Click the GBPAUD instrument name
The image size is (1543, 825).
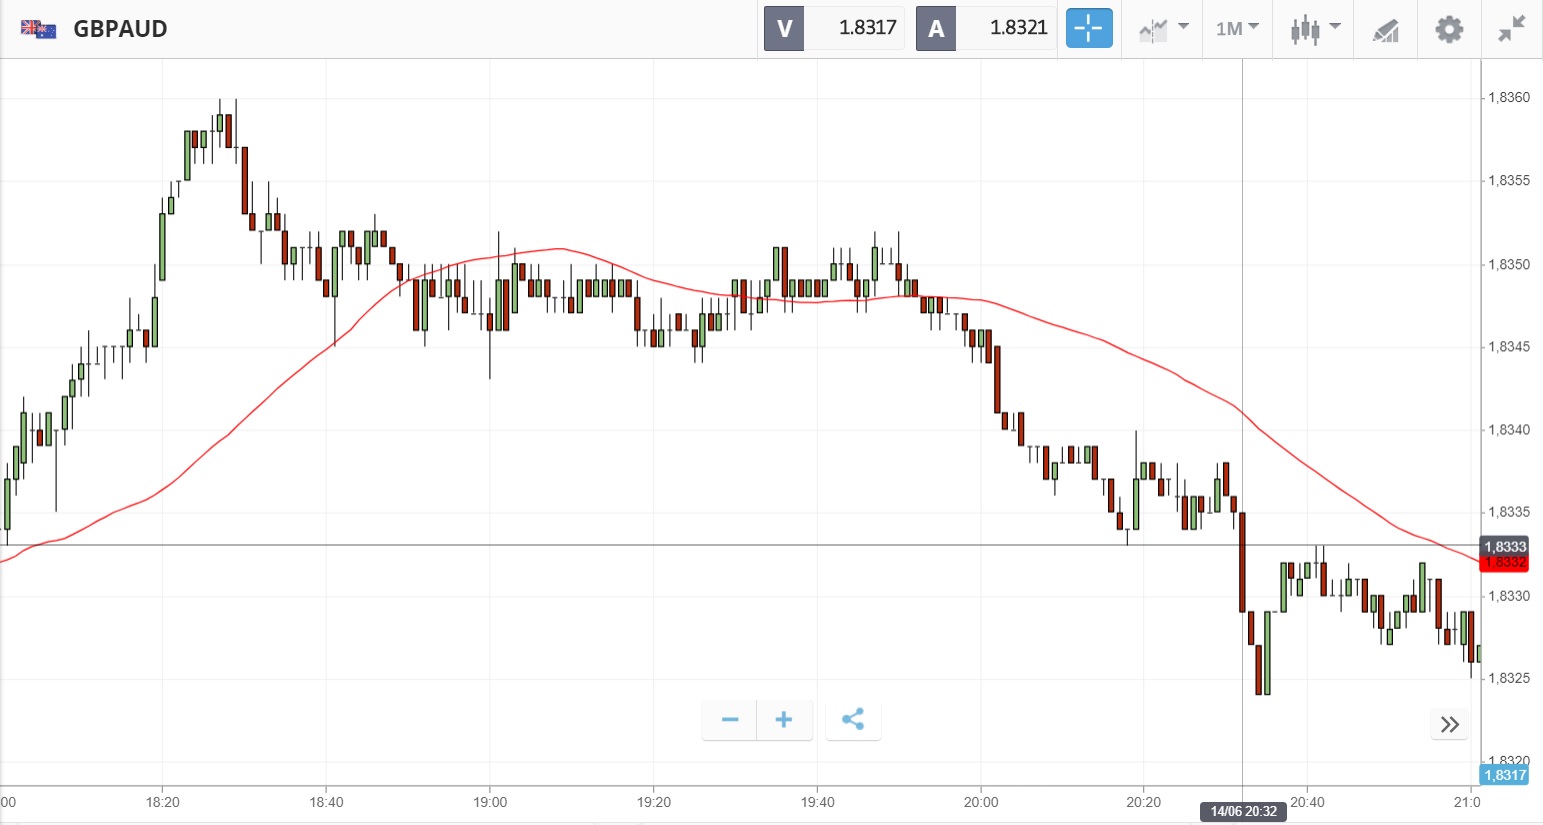[x=120, y=29]
